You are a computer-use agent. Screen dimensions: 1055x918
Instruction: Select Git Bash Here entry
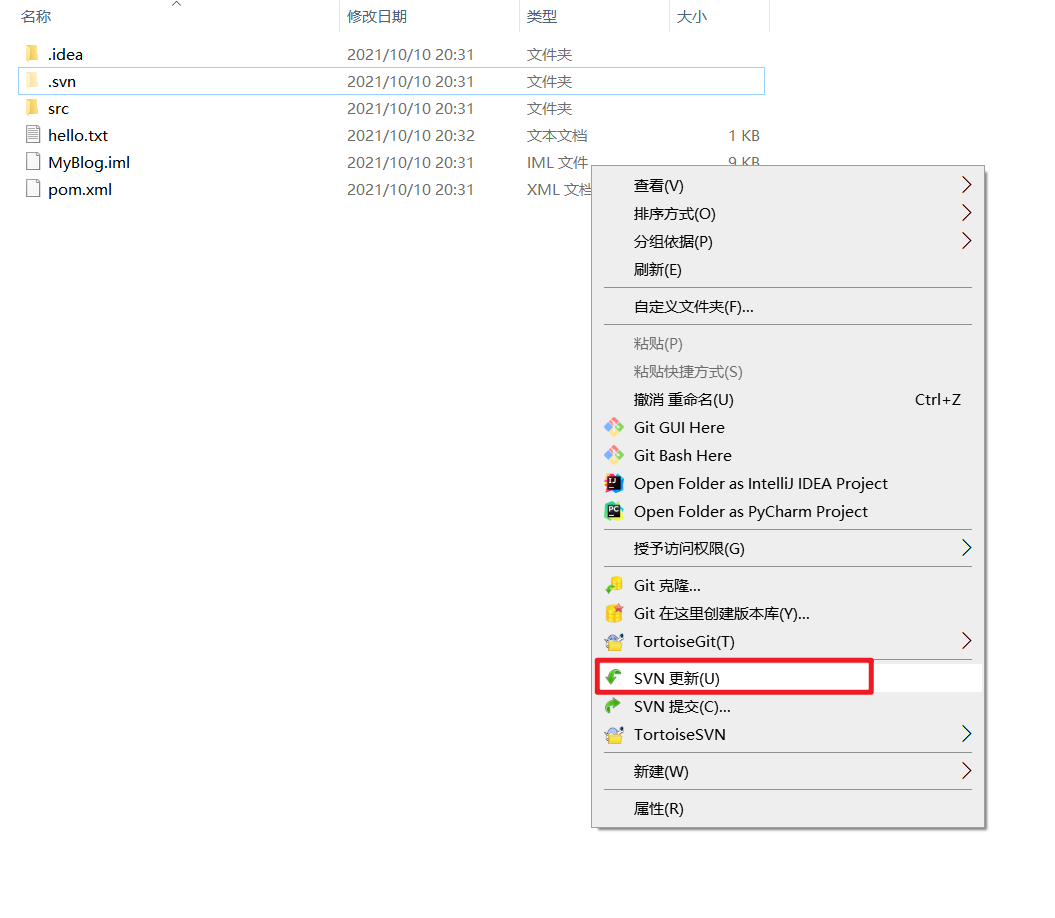(x=788, y=456)
